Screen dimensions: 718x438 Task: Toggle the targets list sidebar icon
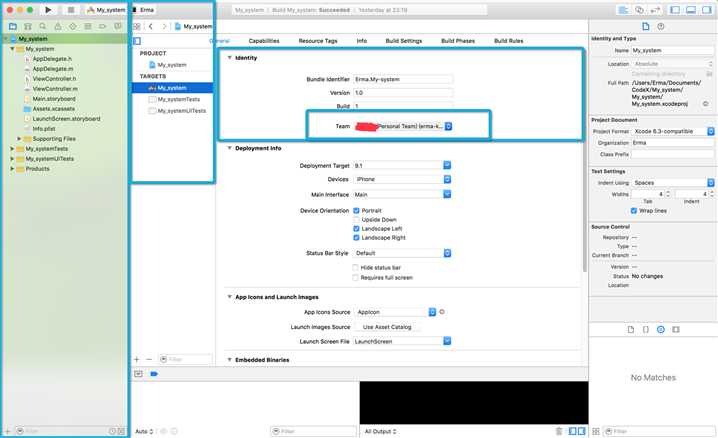click(x=137, y=41)
